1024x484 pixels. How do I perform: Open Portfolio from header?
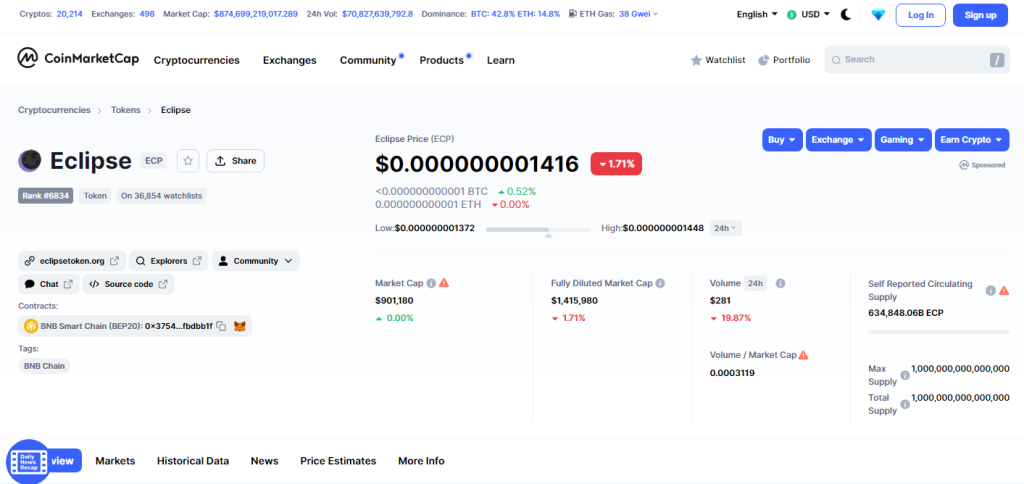tap(784, 60)
